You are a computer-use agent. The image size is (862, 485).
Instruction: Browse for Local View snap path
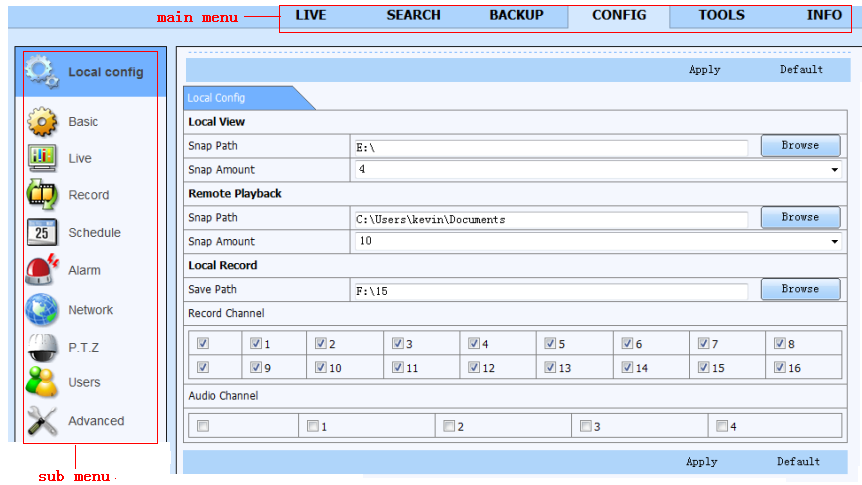click(x=800, y=146)
